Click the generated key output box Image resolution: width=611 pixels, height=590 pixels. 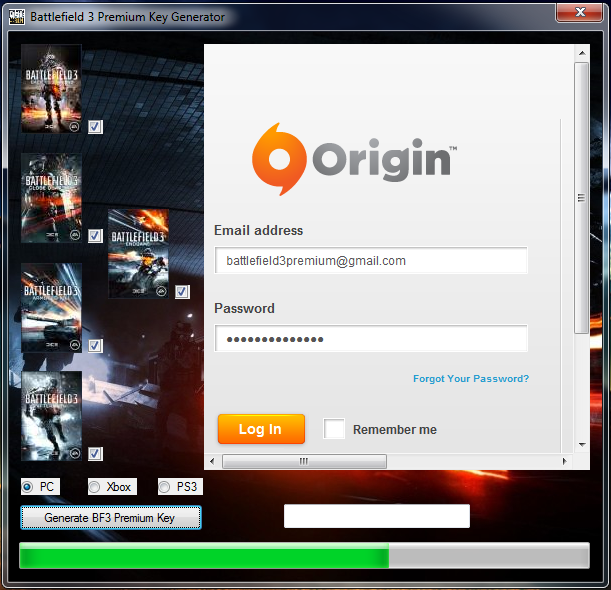click(x=377, y=516)
